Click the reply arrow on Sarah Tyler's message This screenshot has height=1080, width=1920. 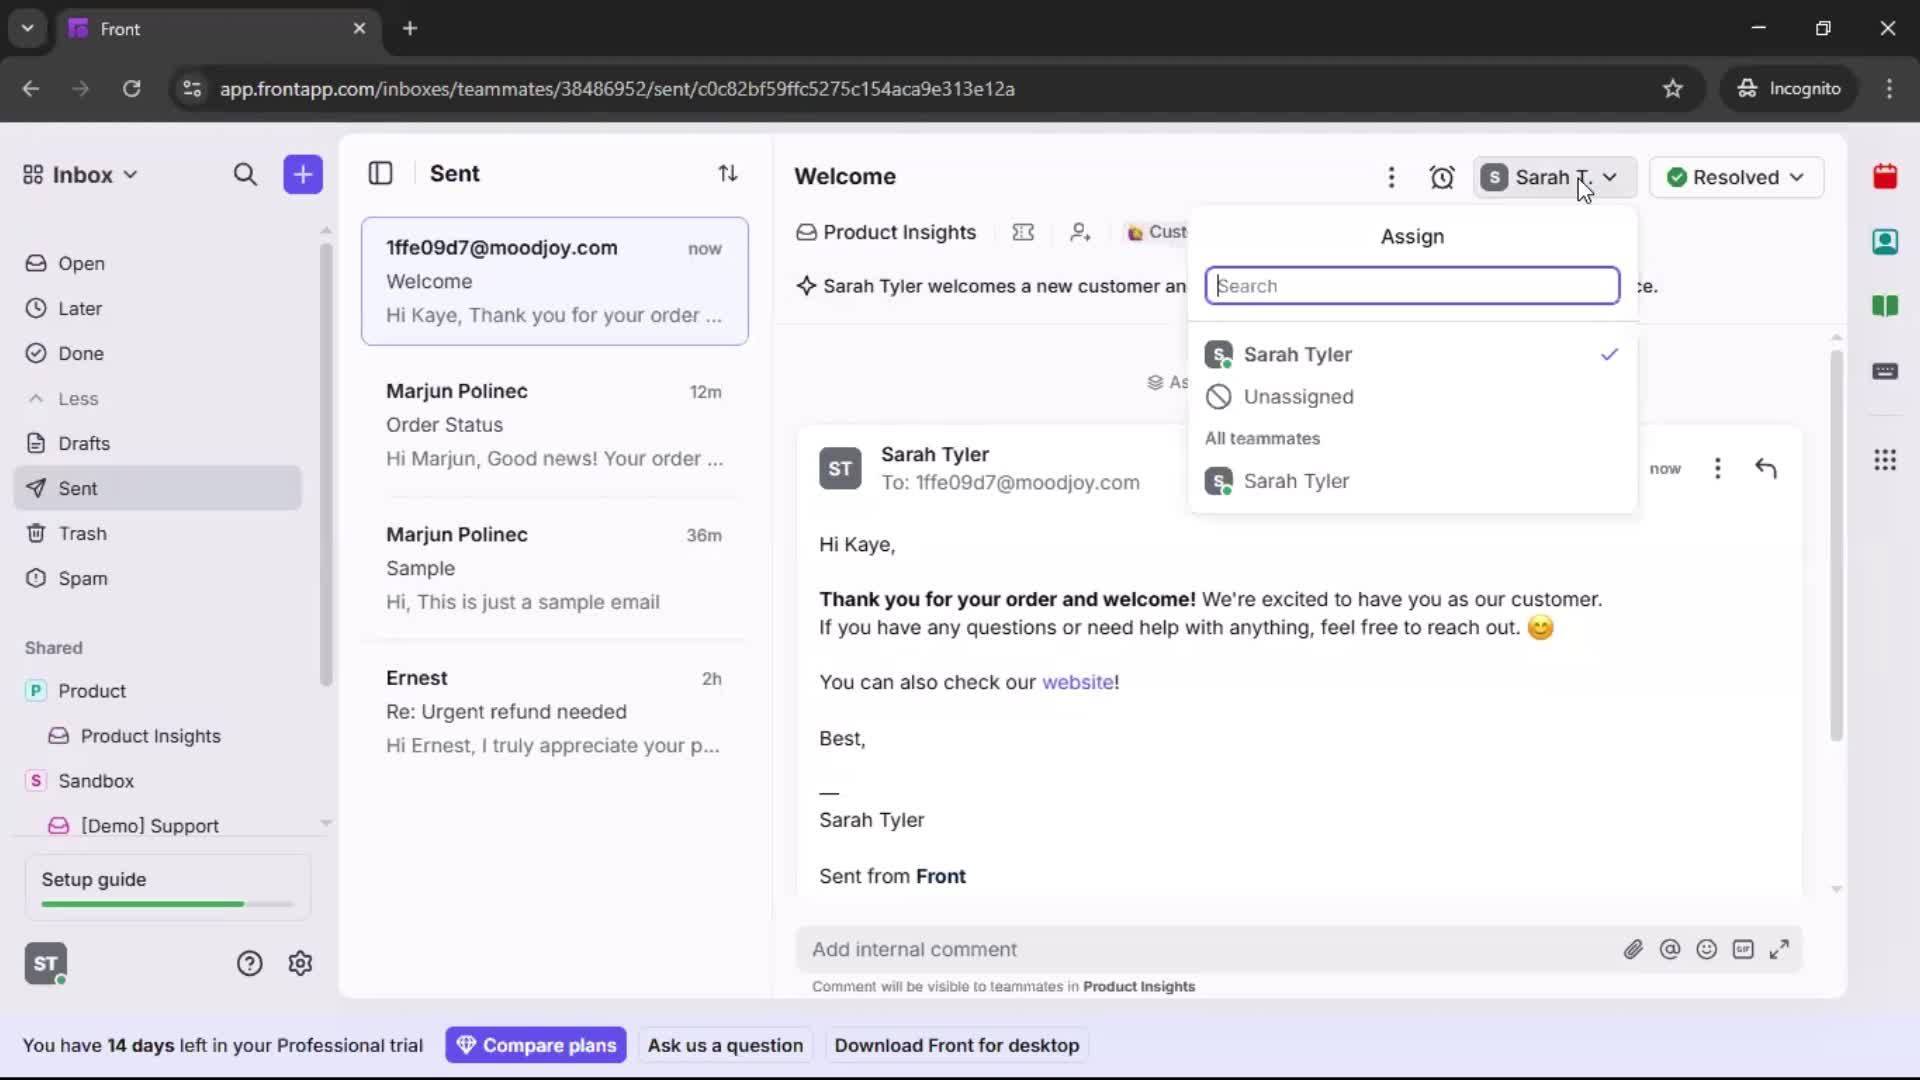1766,468
